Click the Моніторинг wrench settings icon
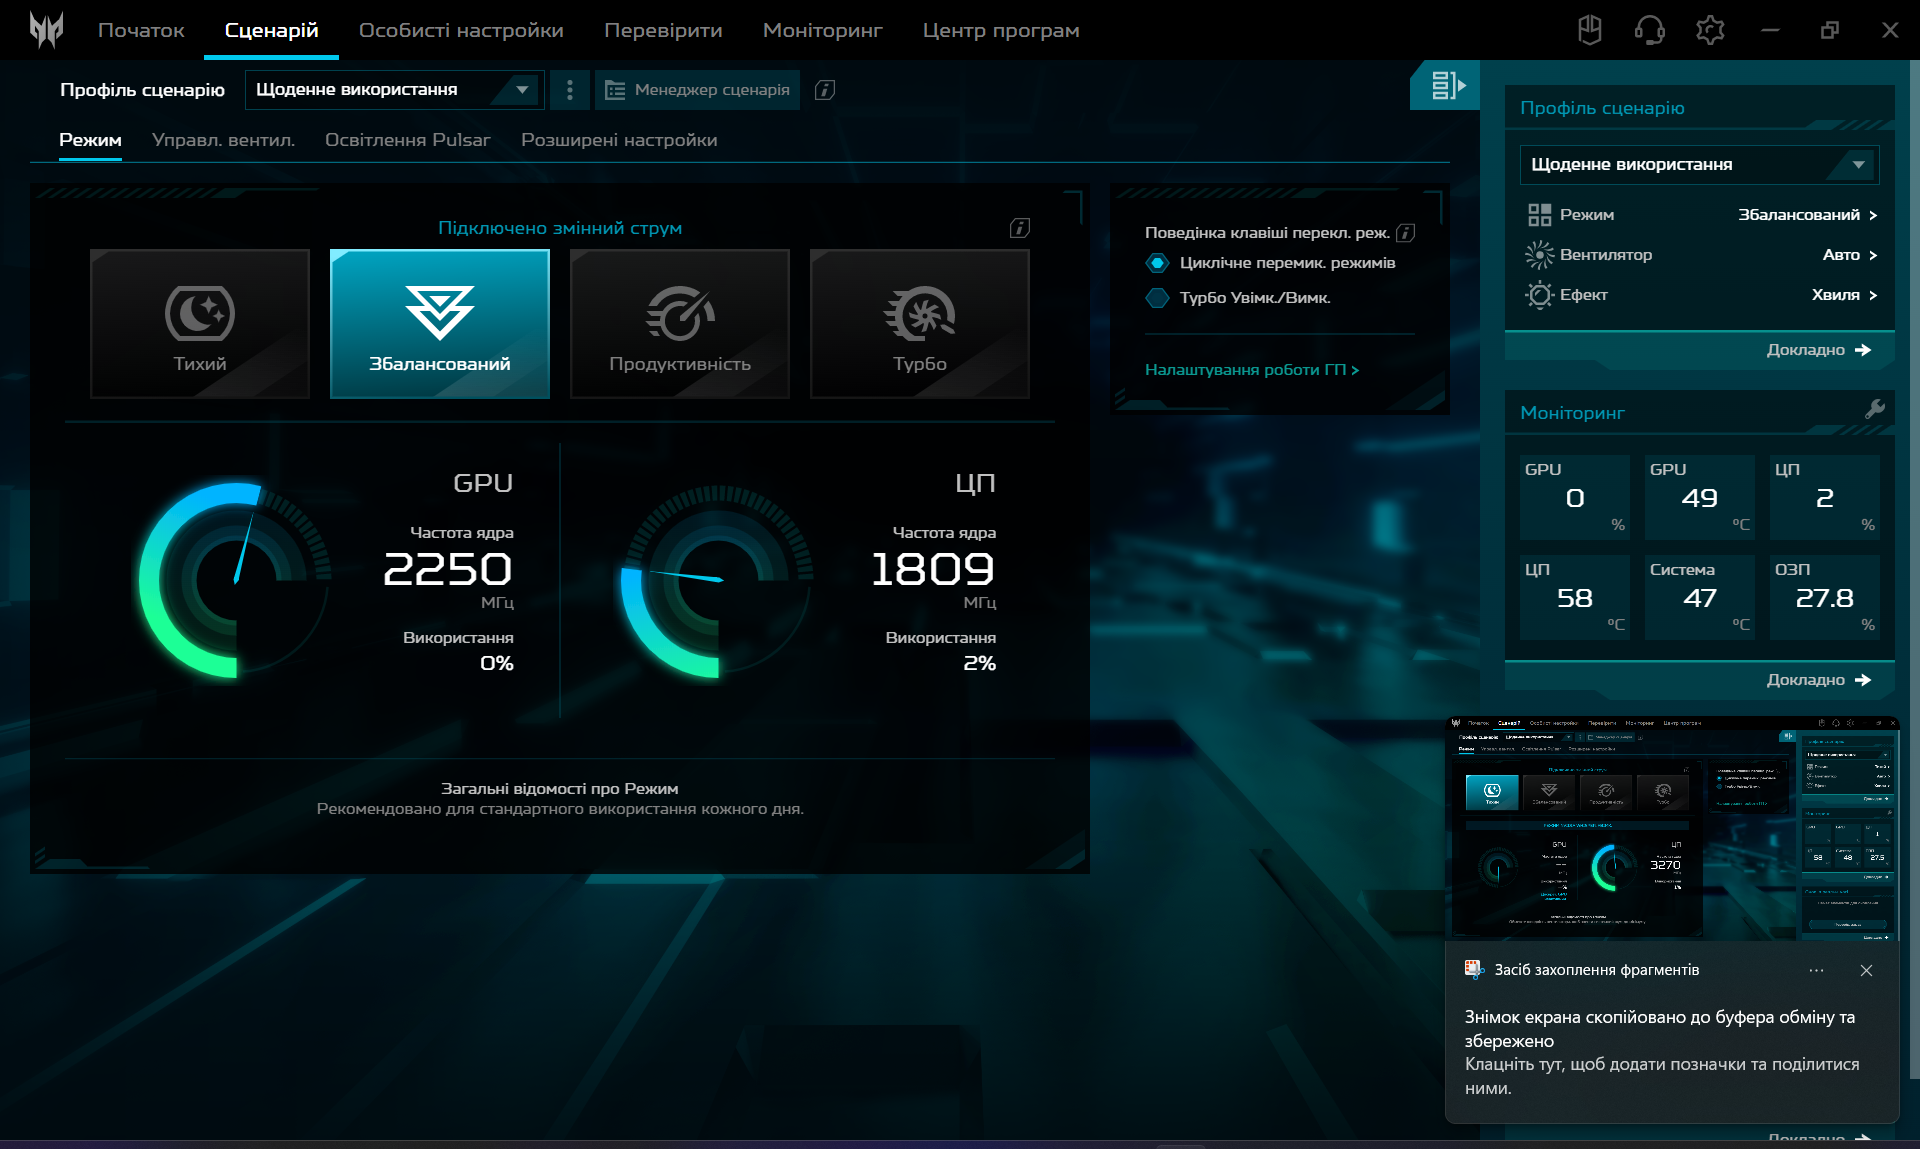This screenshot has width=1920, height=1149. [1874, 409]
